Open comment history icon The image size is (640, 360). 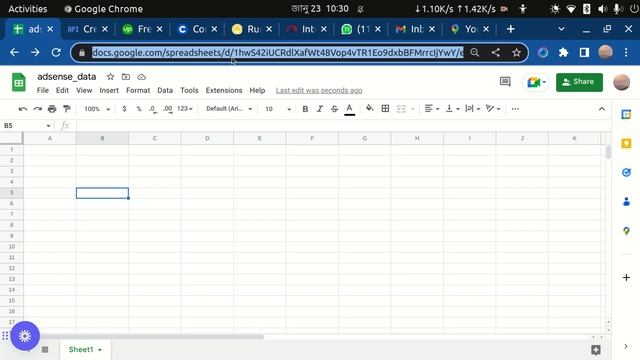click(x=505, y=82)
